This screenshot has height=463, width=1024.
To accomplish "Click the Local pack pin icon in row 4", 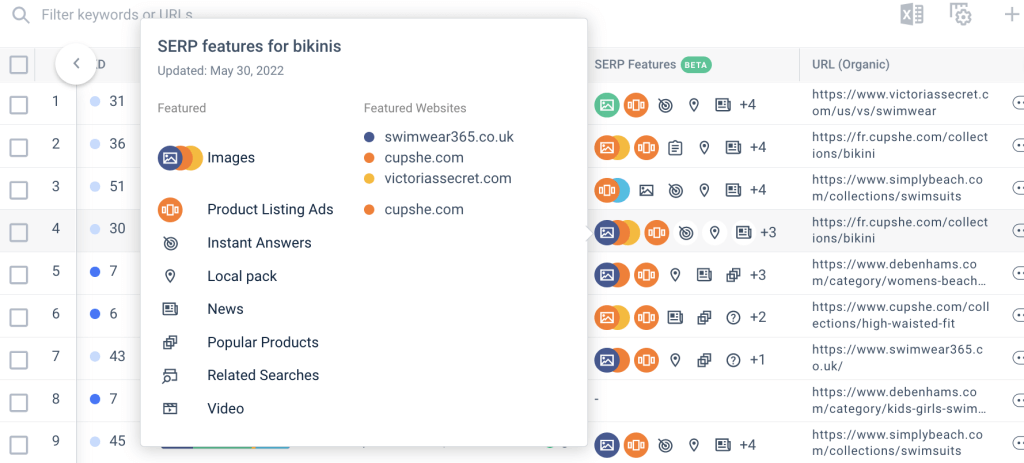I will tap(714, 232).
